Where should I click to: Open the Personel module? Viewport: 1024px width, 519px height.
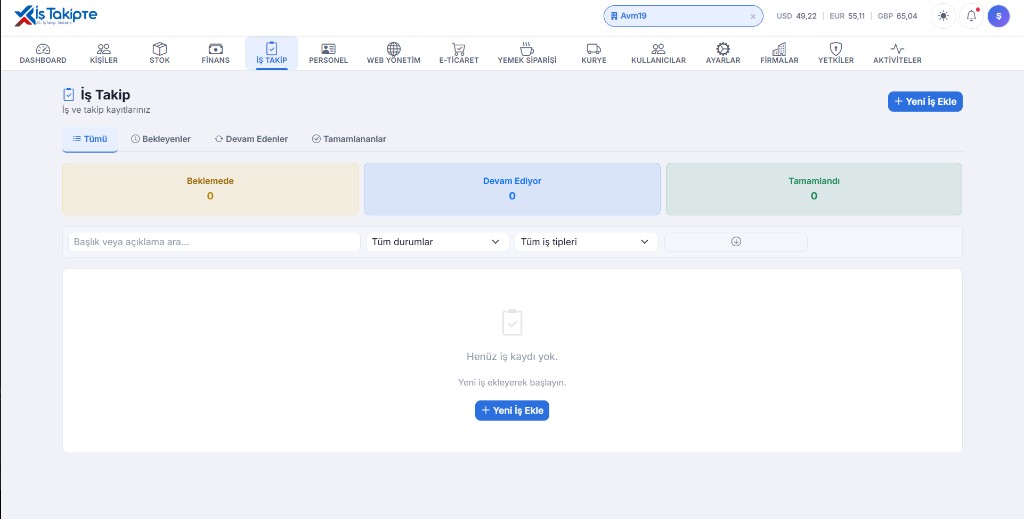328,54
